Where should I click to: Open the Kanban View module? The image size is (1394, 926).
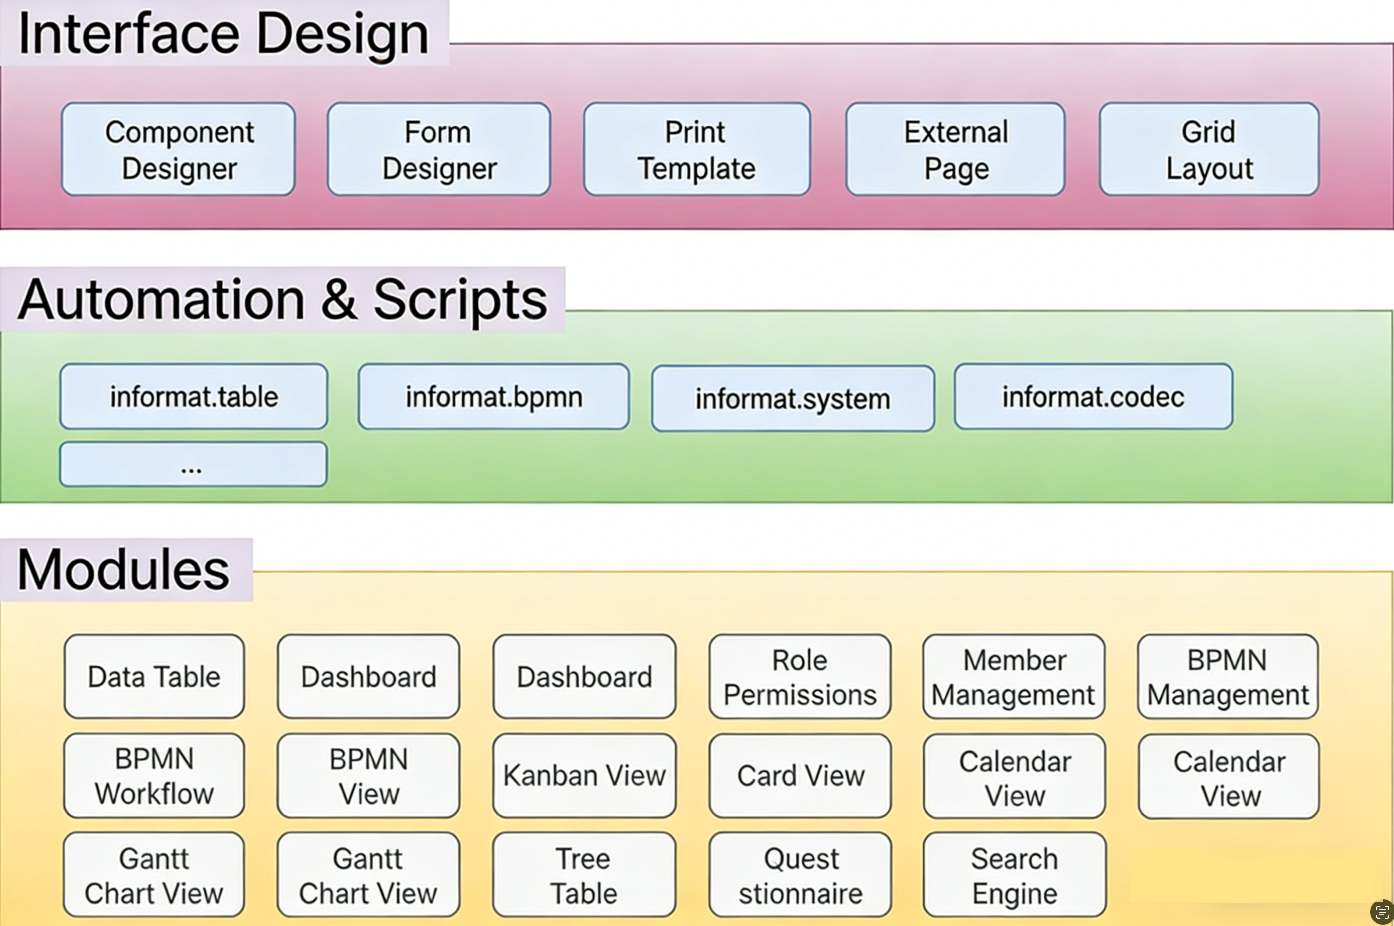583,775
